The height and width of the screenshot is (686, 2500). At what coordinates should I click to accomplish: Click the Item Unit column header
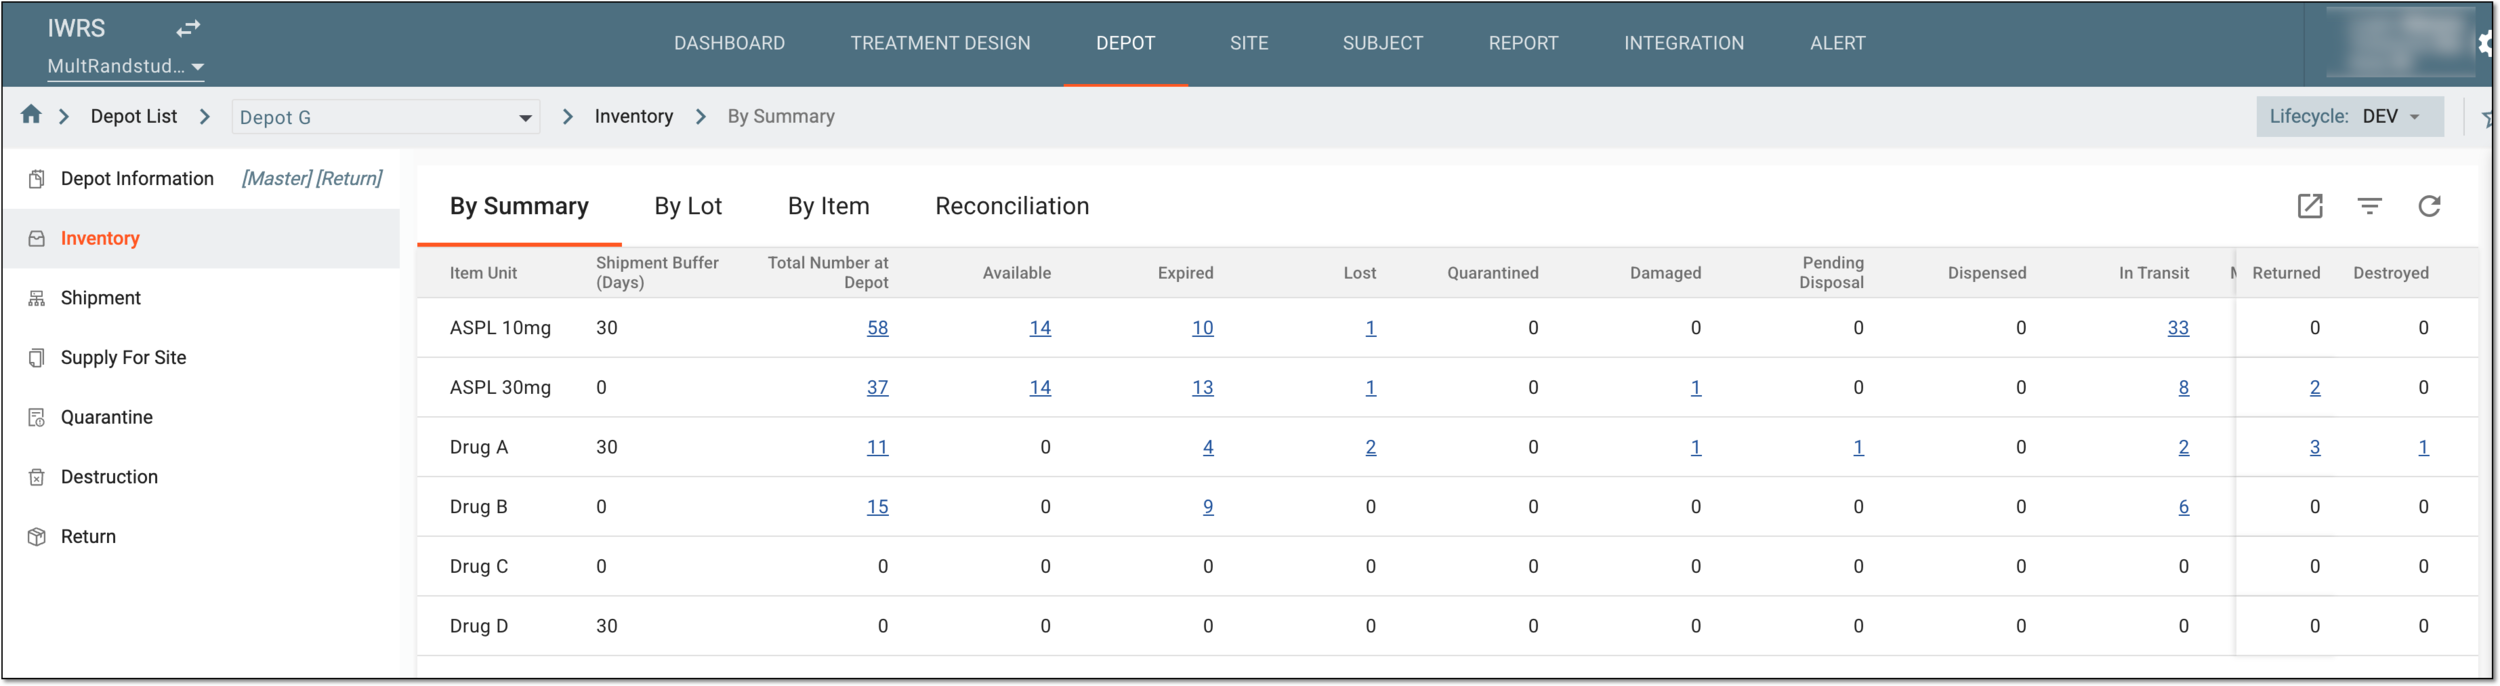click(483, 273)
